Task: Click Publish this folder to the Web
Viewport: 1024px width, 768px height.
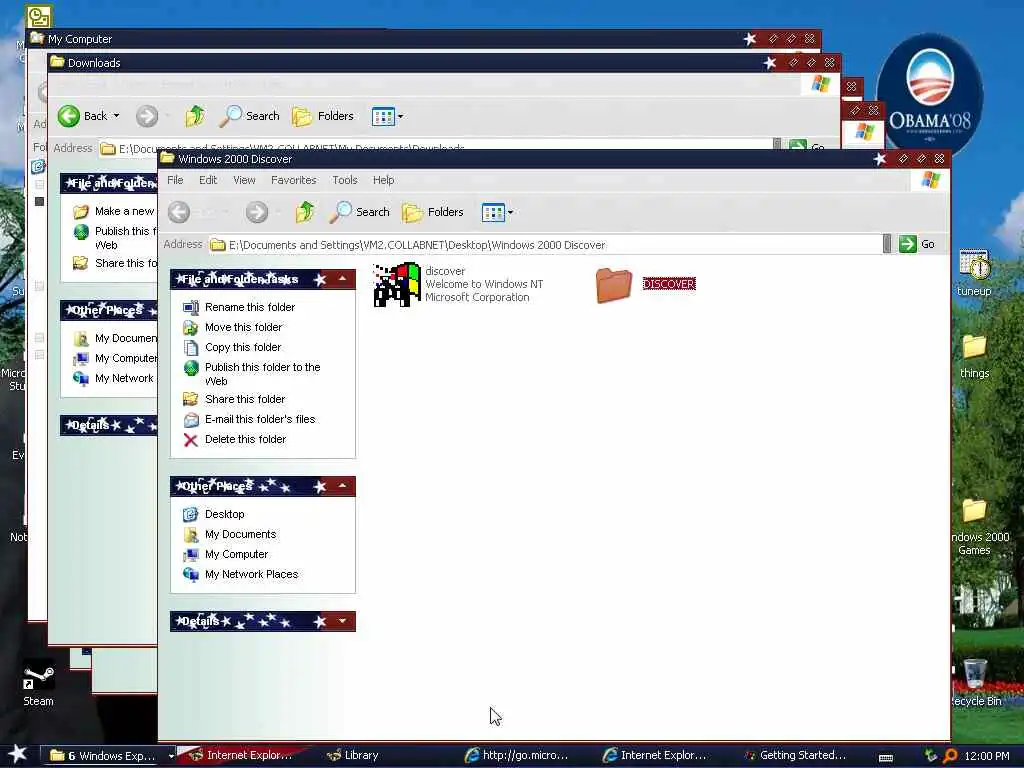Action: point(262,374)
